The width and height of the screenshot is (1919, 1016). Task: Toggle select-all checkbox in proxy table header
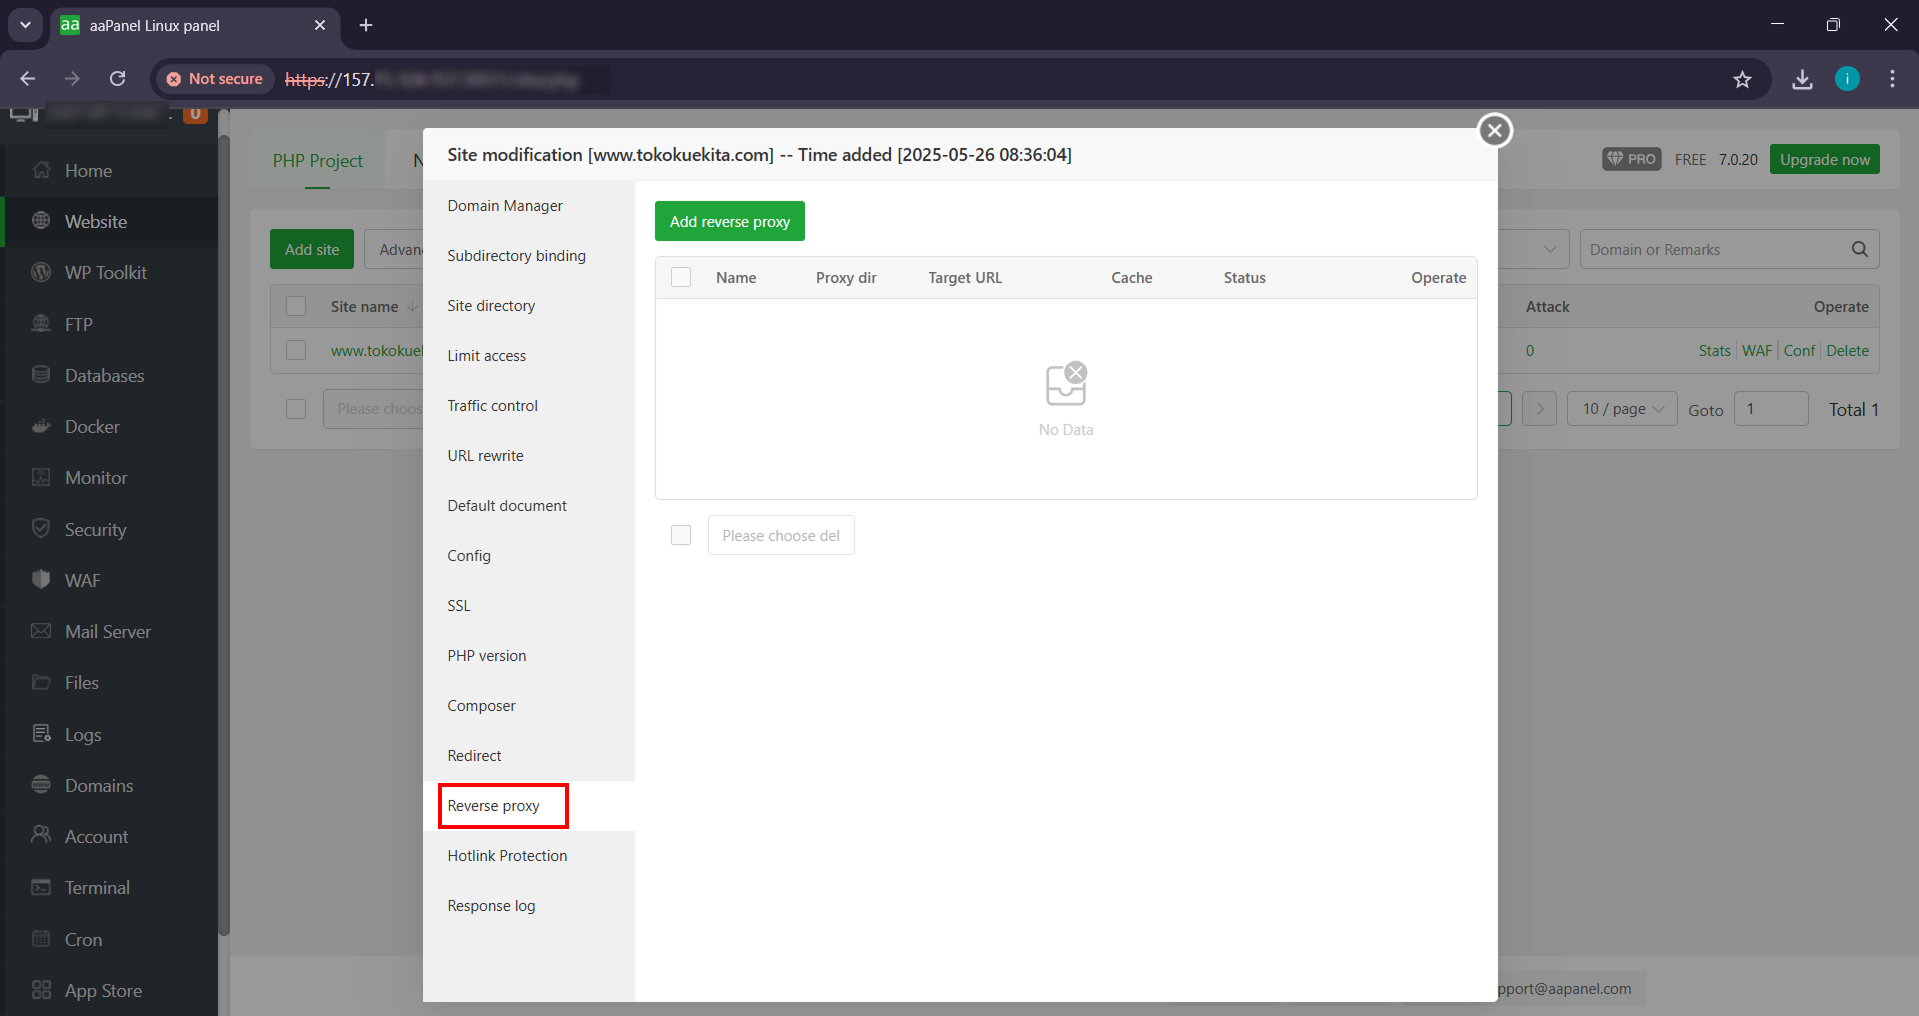coord(681,278)
